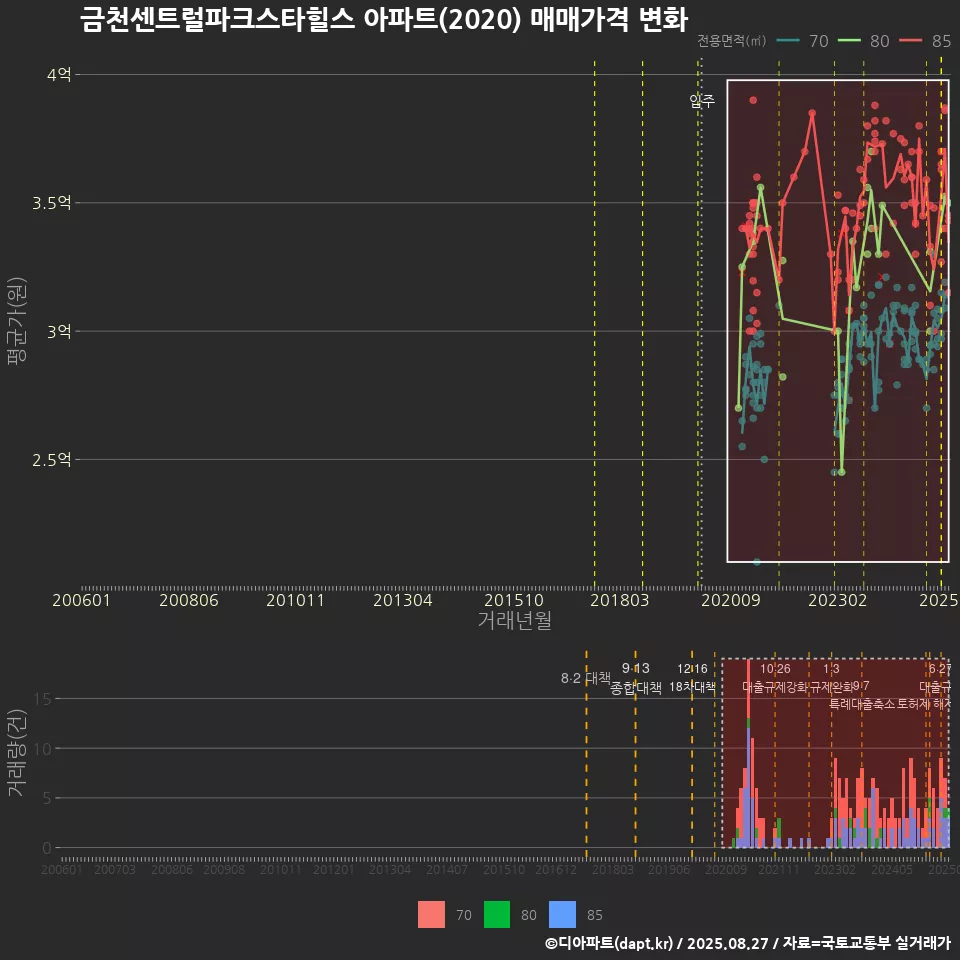
Task: Click 201304 on the price chart axis
Action: click(402, 600)
